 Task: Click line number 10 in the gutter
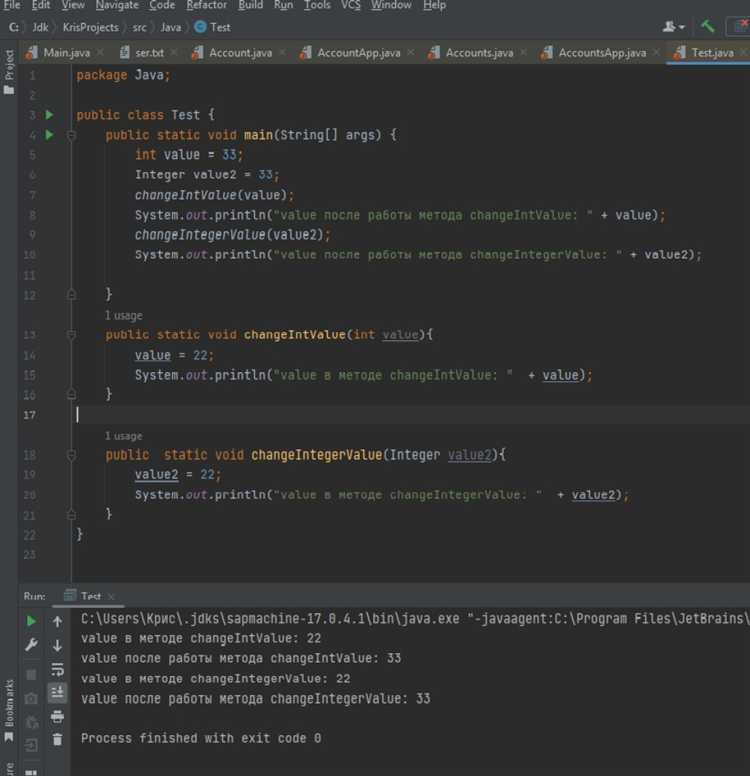tap(30, 255)
